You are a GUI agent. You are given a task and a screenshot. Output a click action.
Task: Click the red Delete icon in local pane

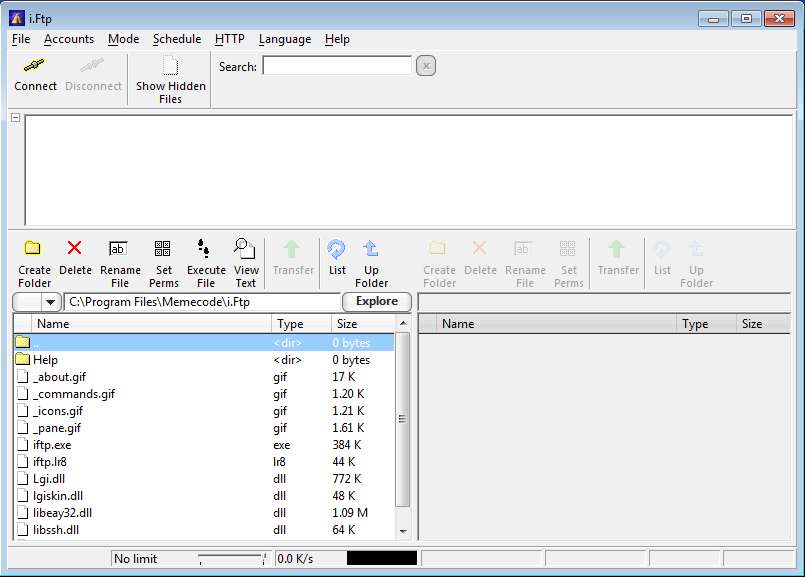point(74,249)
